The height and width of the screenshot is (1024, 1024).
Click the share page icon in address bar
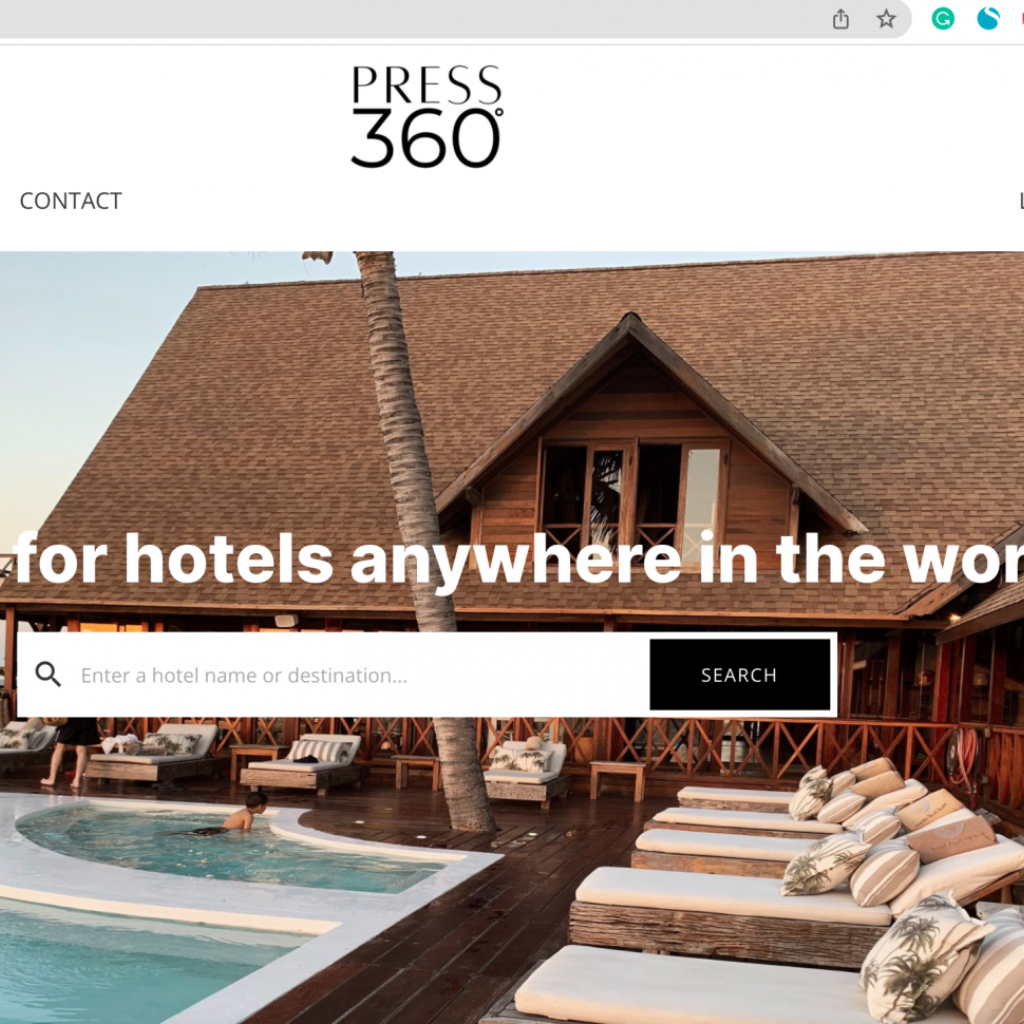[840, 19]
